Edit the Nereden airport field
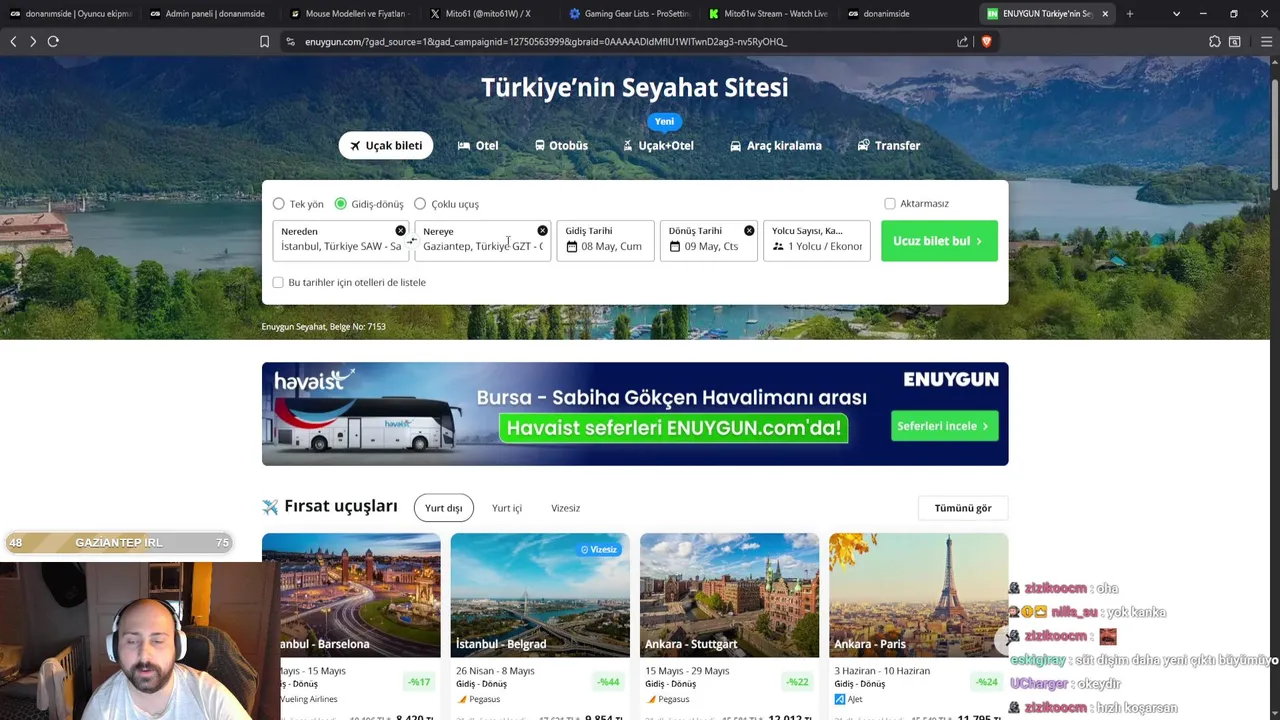 (340, 241)
